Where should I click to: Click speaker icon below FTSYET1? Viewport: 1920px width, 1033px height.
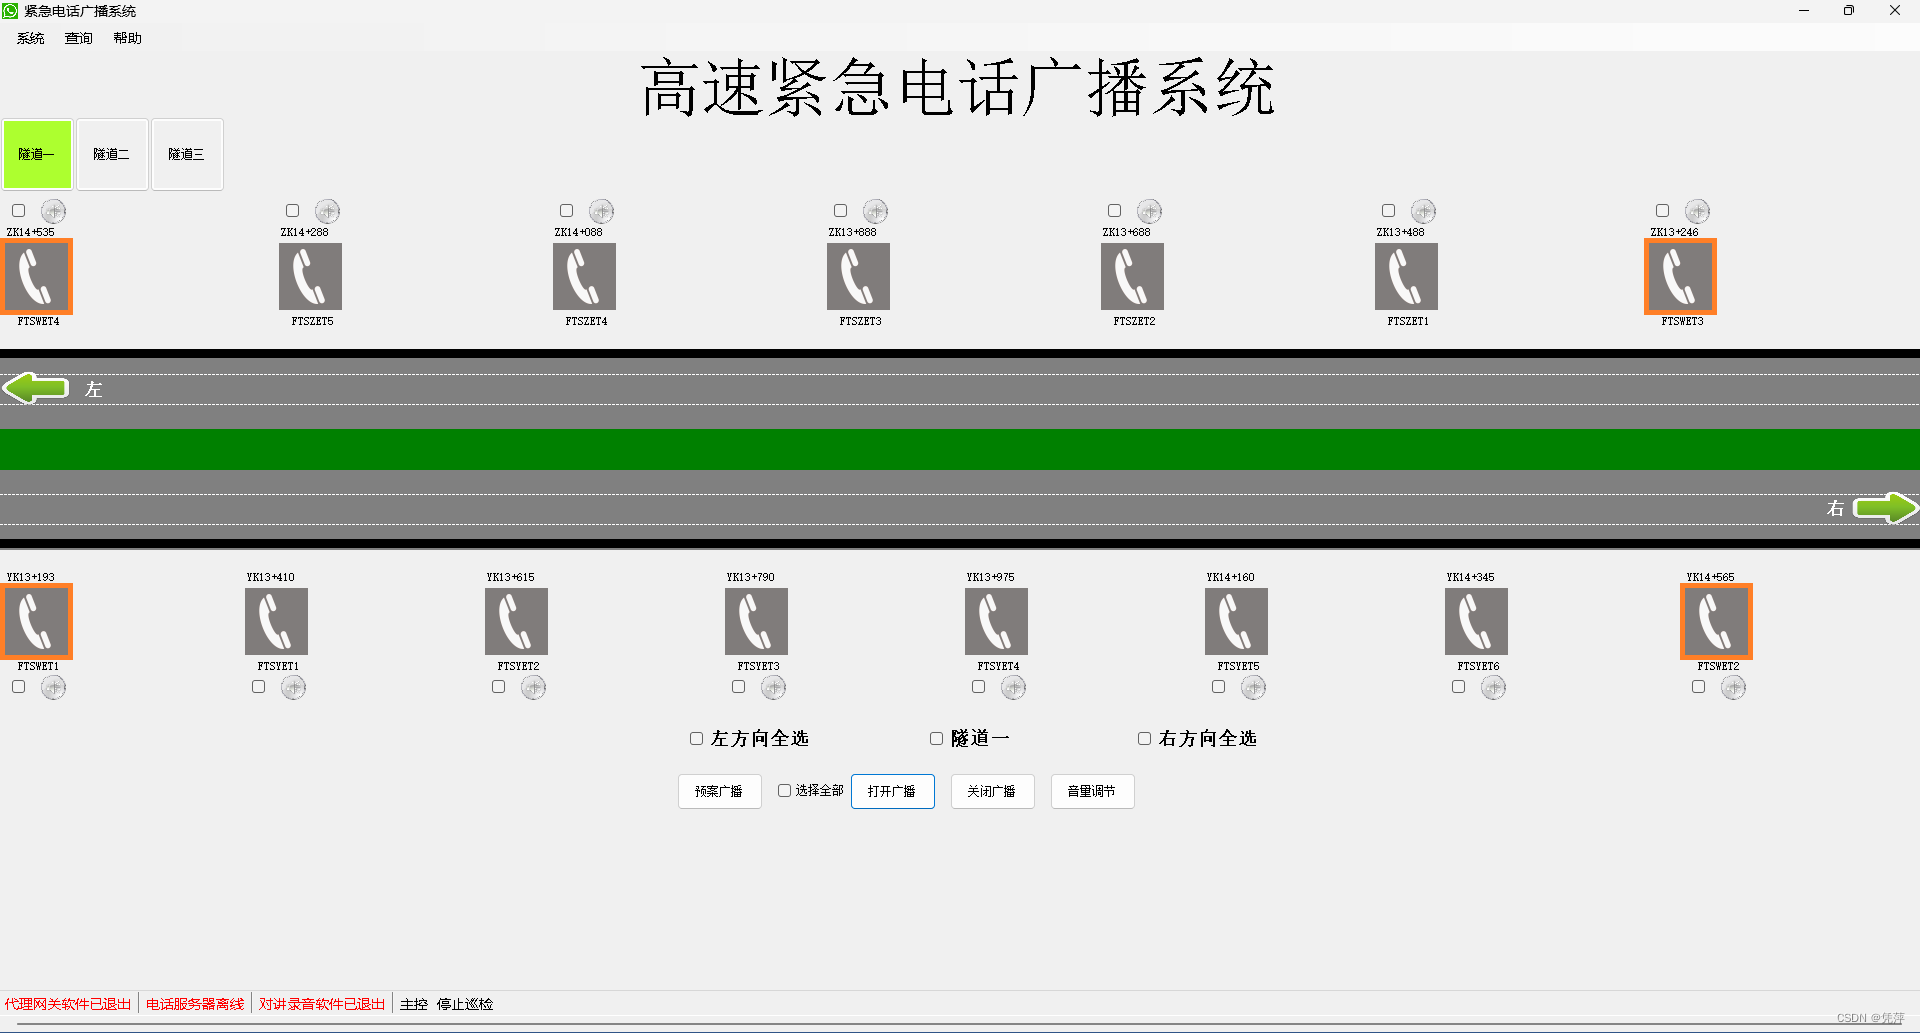pyautogui.click(x=294, y=687)
